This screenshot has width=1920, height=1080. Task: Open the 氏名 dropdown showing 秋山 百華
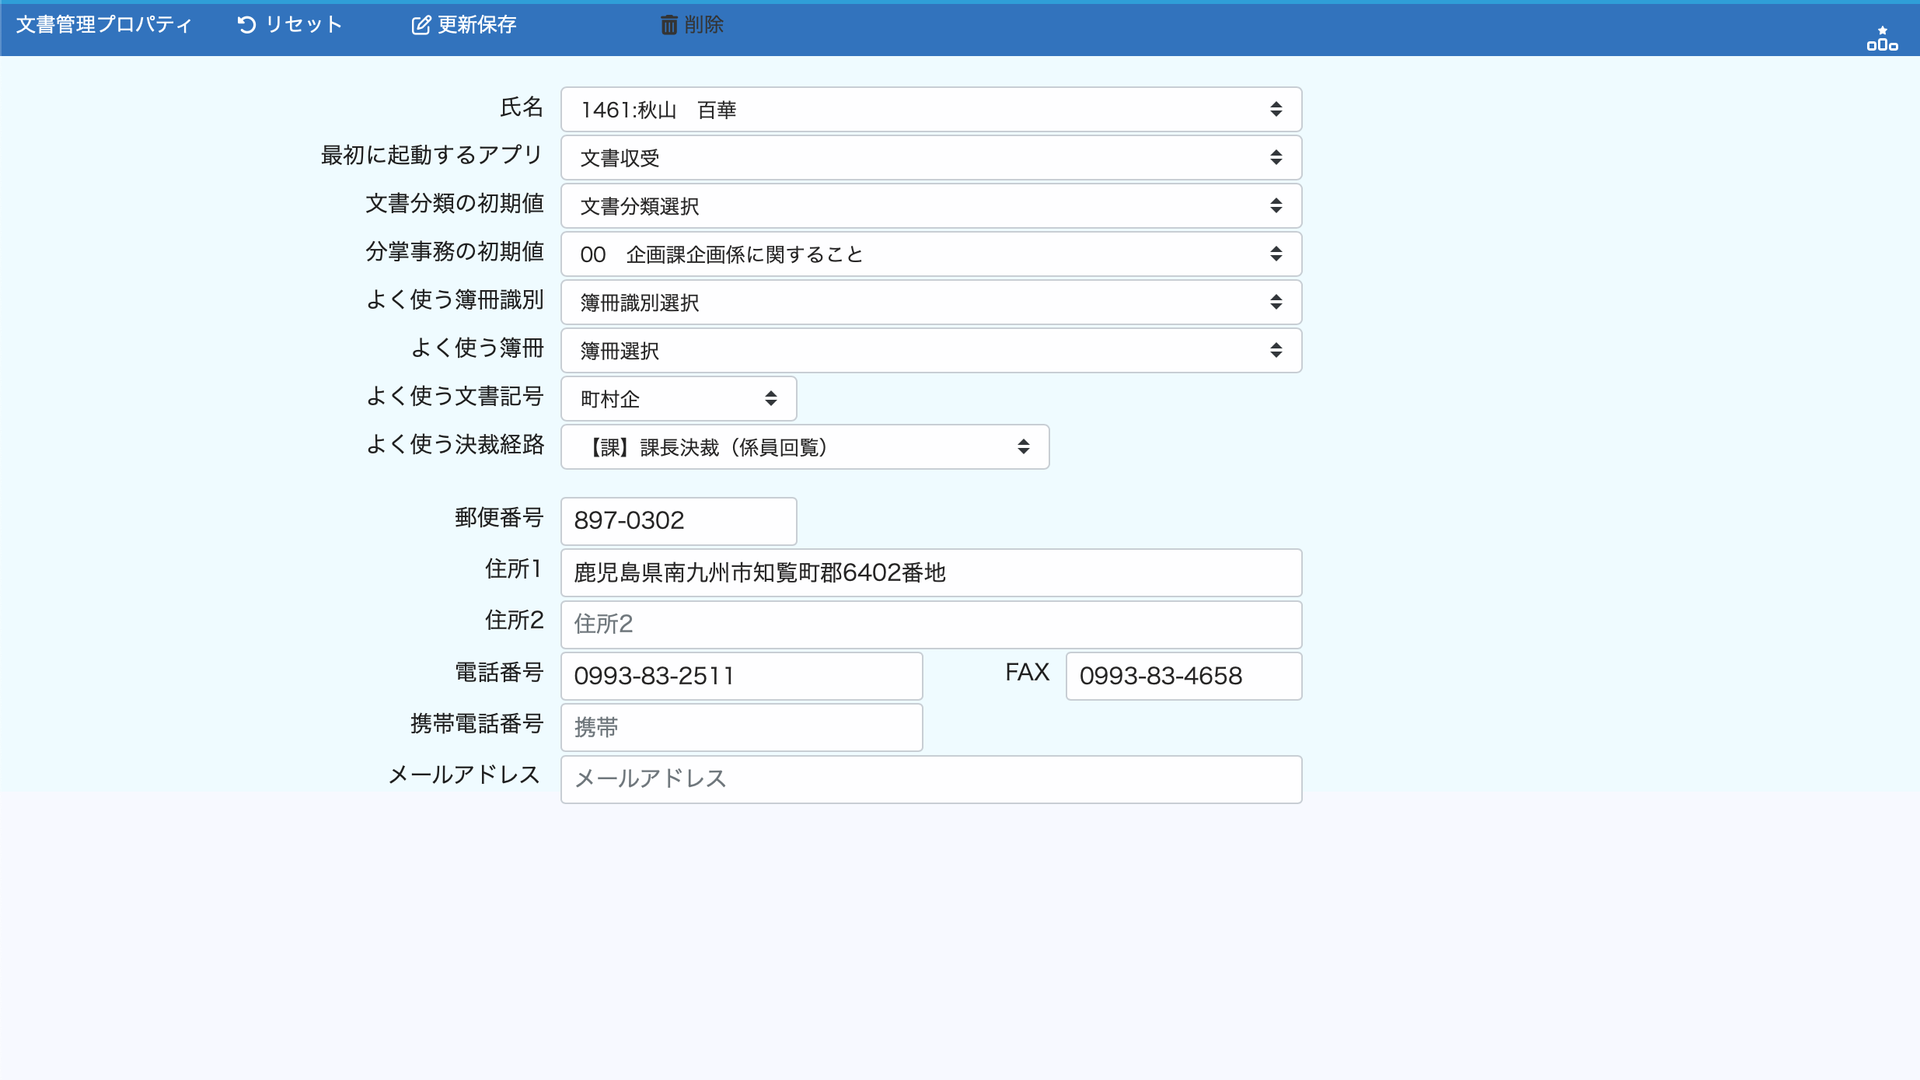930,110
